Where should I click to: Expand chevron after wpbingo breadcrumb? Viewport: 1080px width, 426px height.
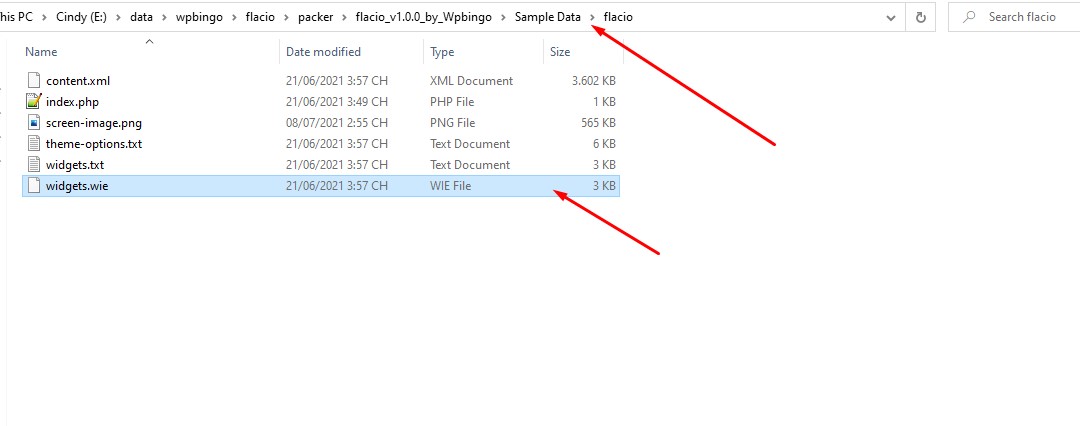click(x=234, y=17)
